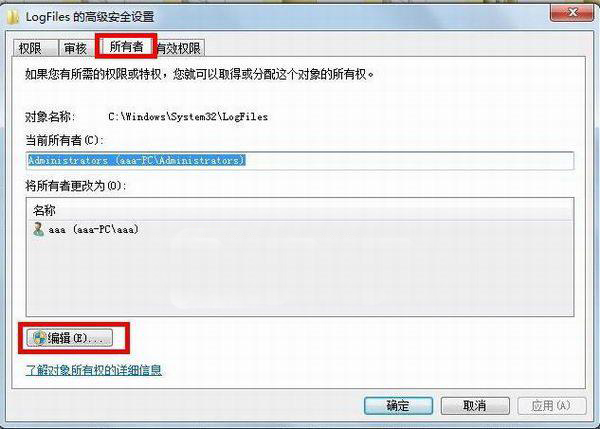Image resolution: width=600 pixels, height=429 pixels.
Task: Click the current owner Administrators field
Action: pos(300,160)
